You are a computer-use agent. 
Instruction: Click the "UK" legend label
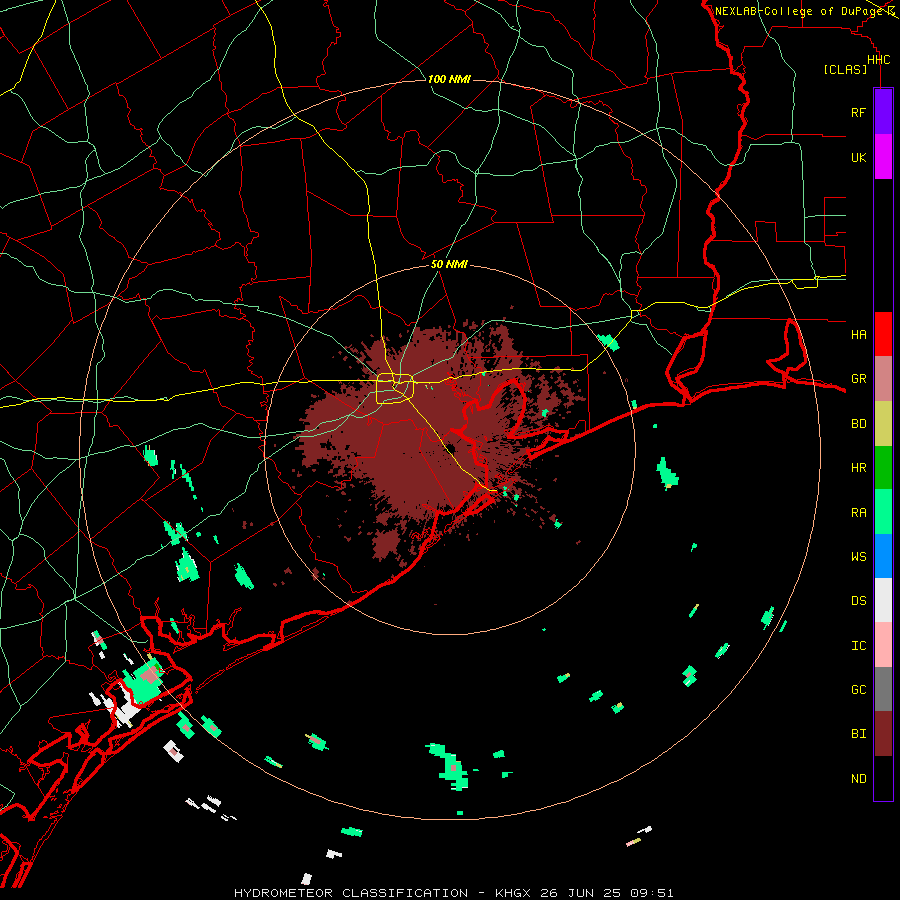[x=858, y=157]
